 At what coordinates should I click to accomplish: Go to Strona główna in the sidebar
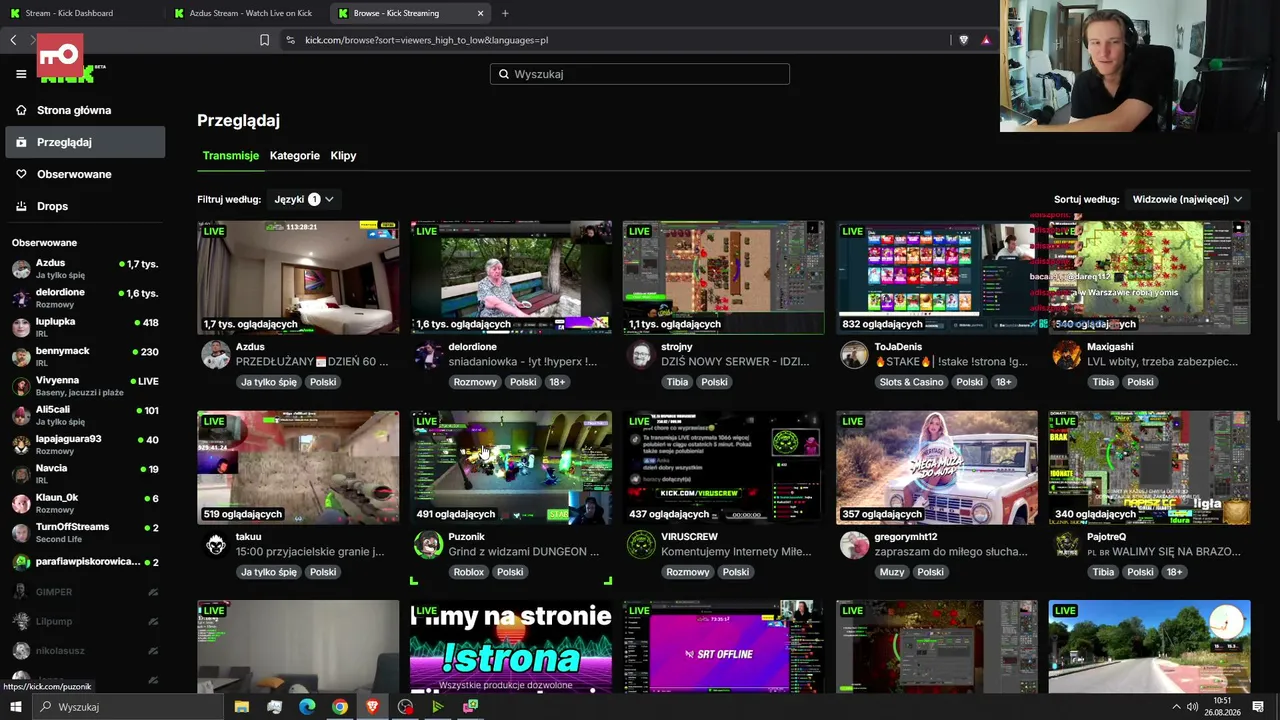pyautogui.click(x=85, y=110)
